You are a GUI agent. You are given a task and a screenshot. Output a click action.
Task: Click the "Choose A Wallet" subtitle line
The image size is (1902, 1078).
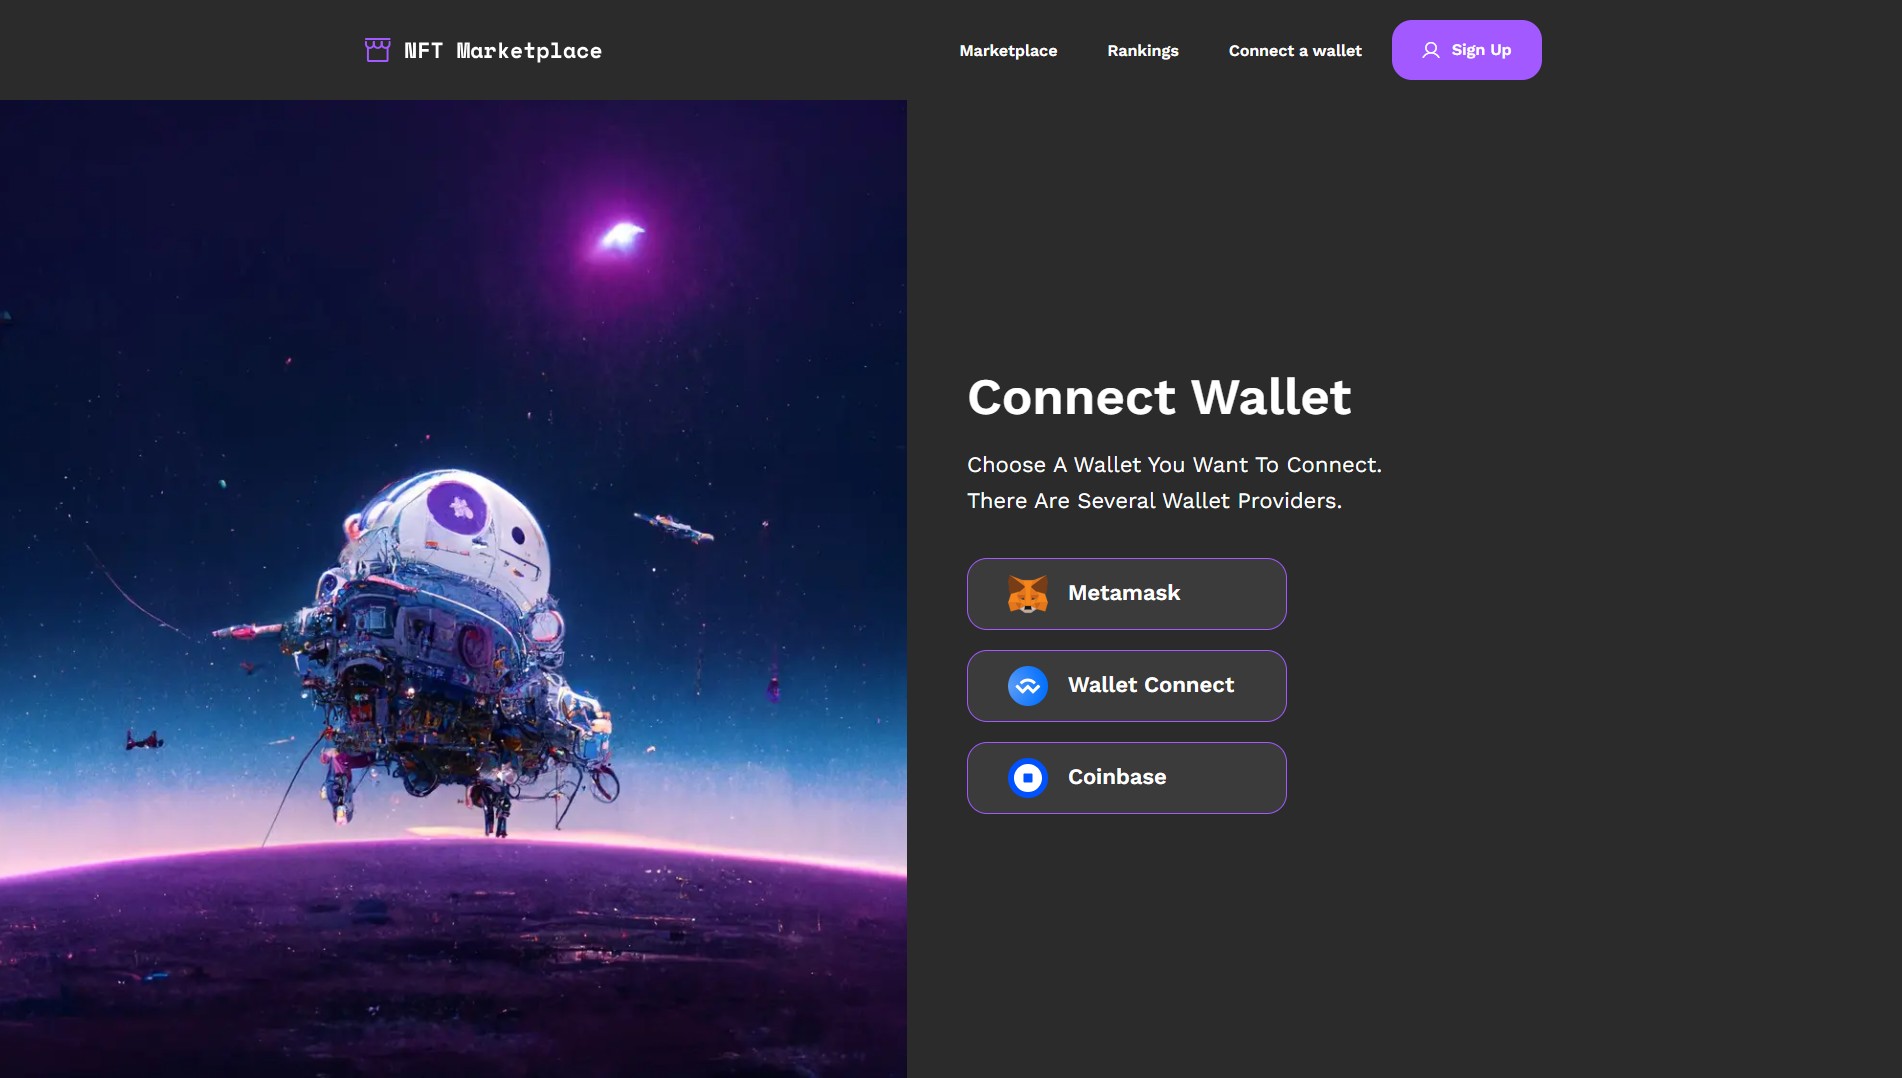point(1174,465)
